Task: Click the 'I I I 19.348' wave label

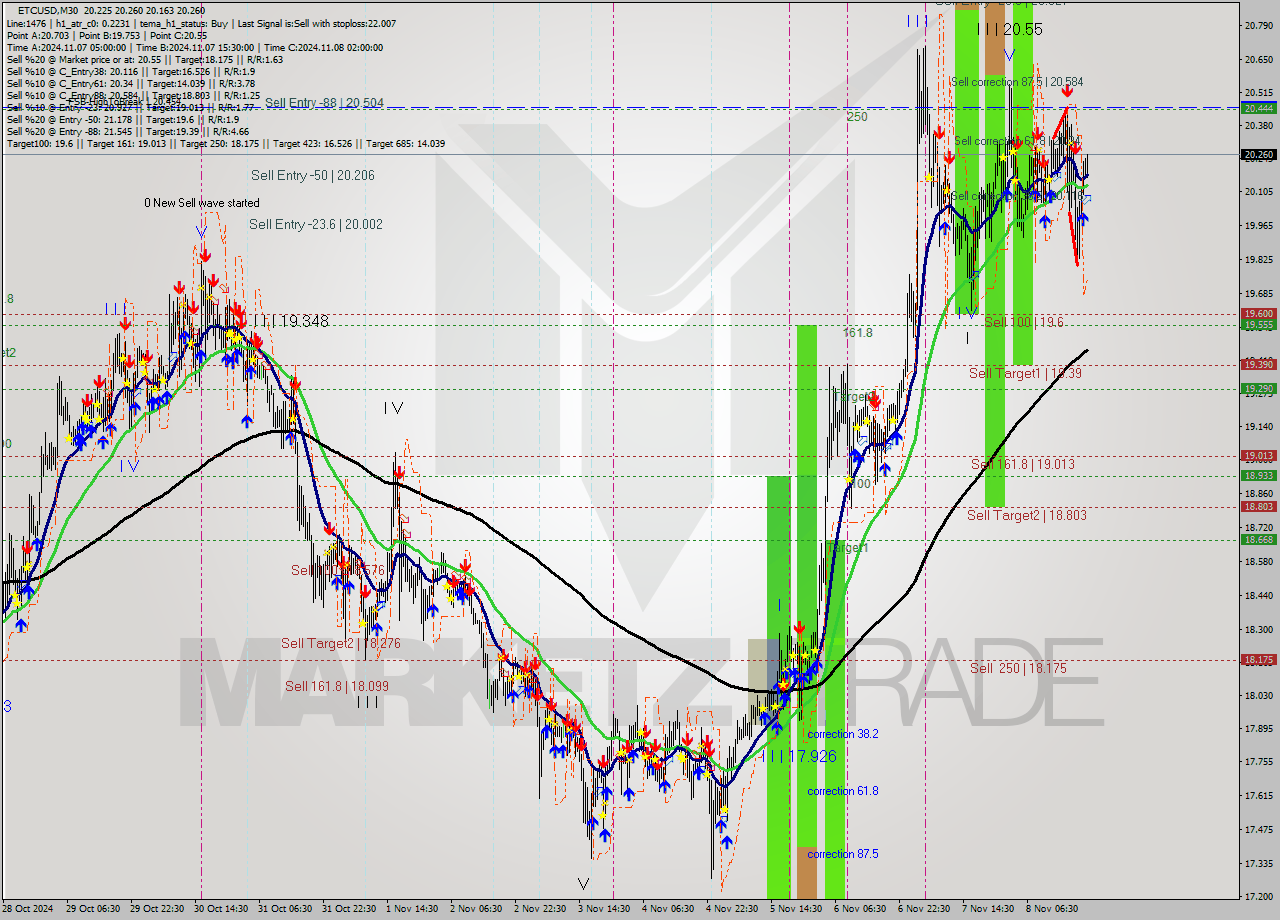Action: click(x=290, y=322)
